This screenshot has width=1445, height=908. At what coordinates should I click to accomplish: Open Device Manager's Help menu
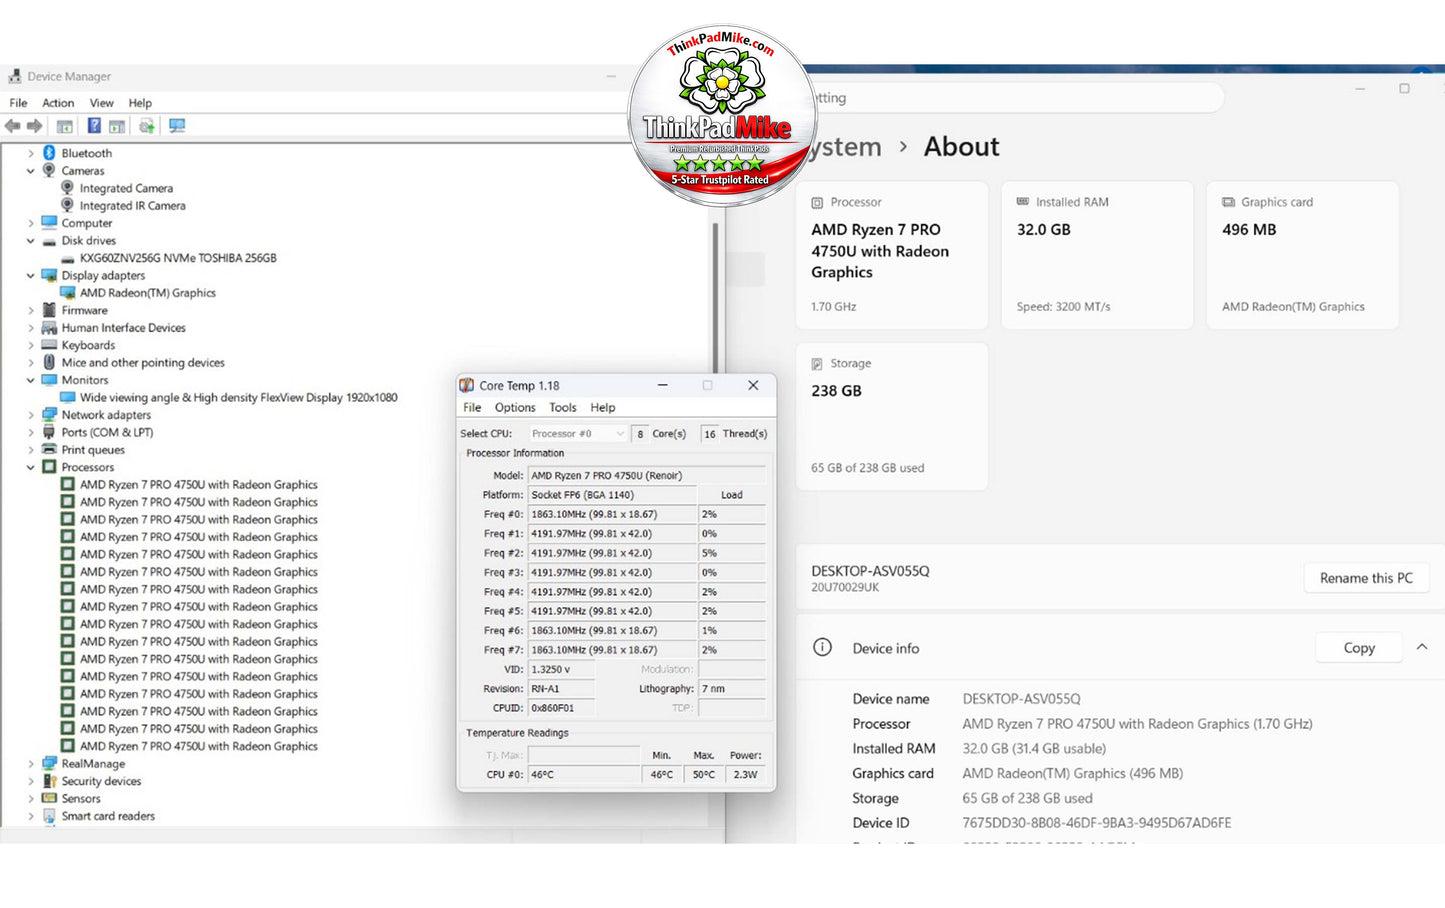(140, 103)
